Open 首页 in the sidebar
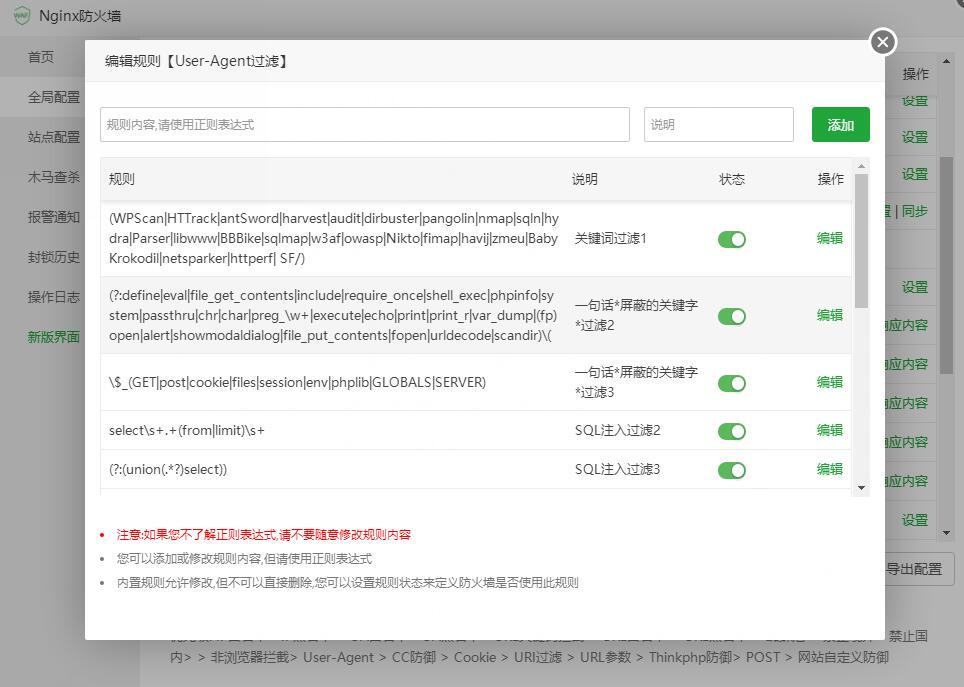The image size is (964, 687). click(40, 57)
